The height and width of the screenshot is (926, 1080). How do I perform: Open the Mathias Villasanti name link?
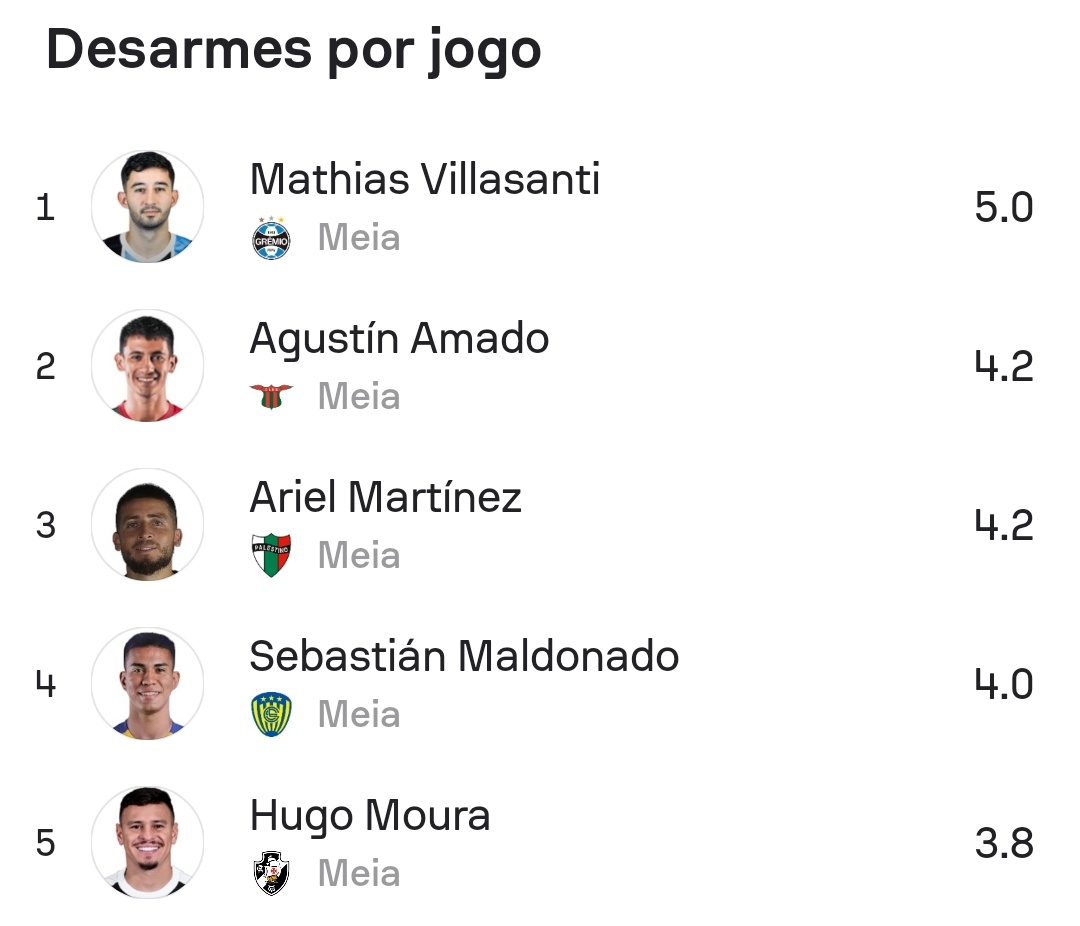(x=424, y=180)
